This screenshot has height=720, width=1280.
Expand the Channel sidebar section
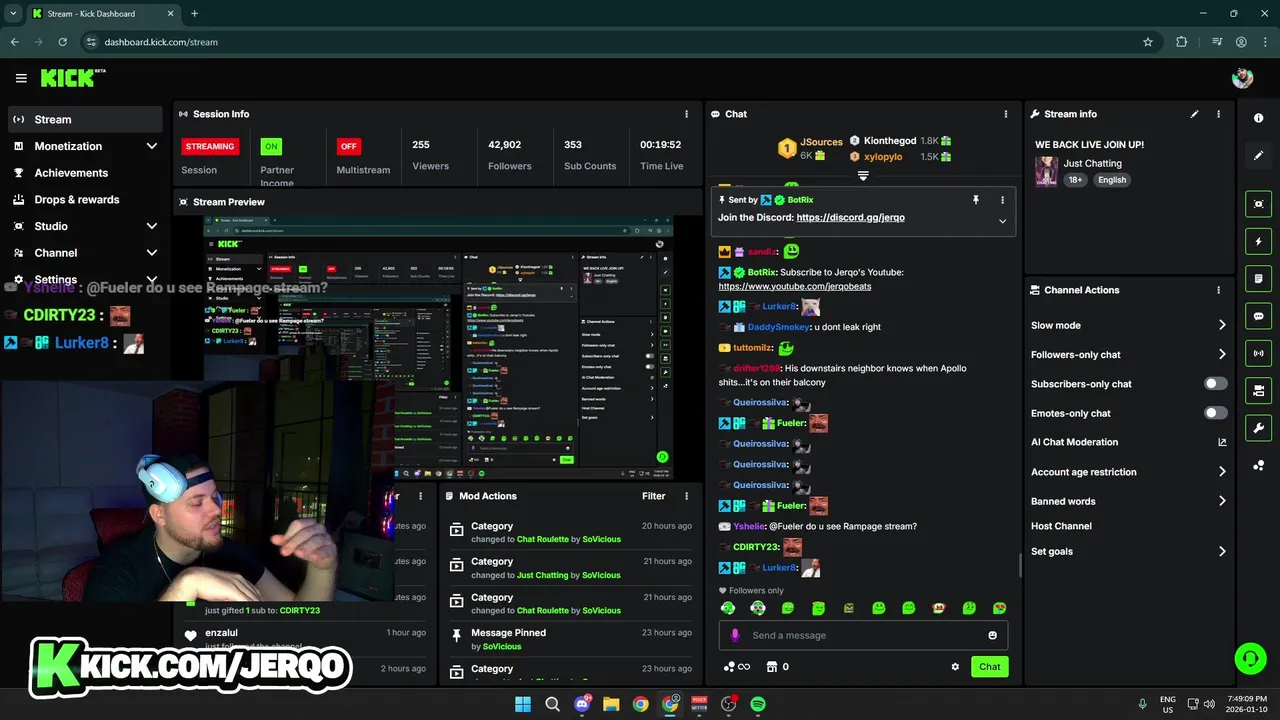click(152, 253)
